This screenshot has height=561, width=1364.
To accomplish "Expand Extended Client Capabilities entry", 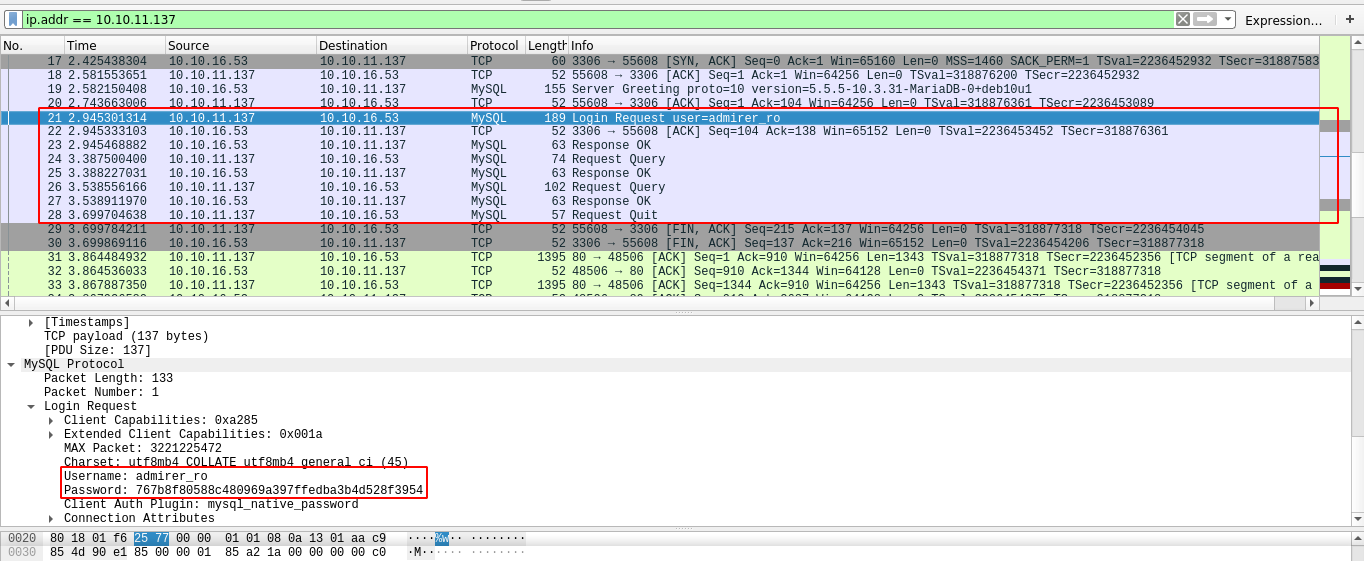I will click(x=51, y=434).
